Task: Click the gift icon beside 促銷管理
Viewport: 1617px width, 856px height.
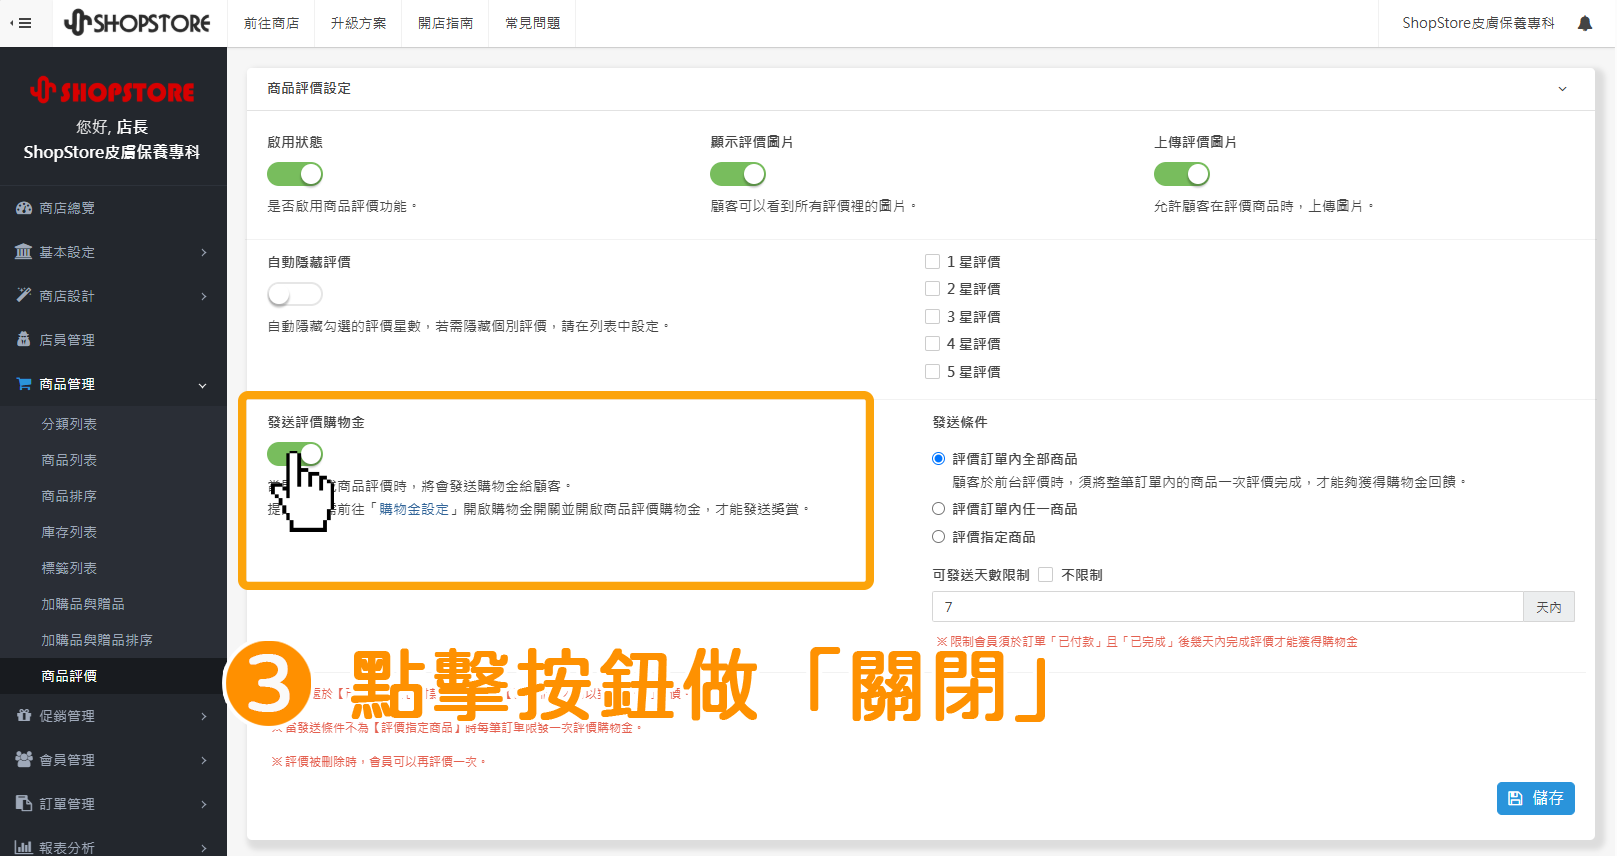Action: click(24, 716)
